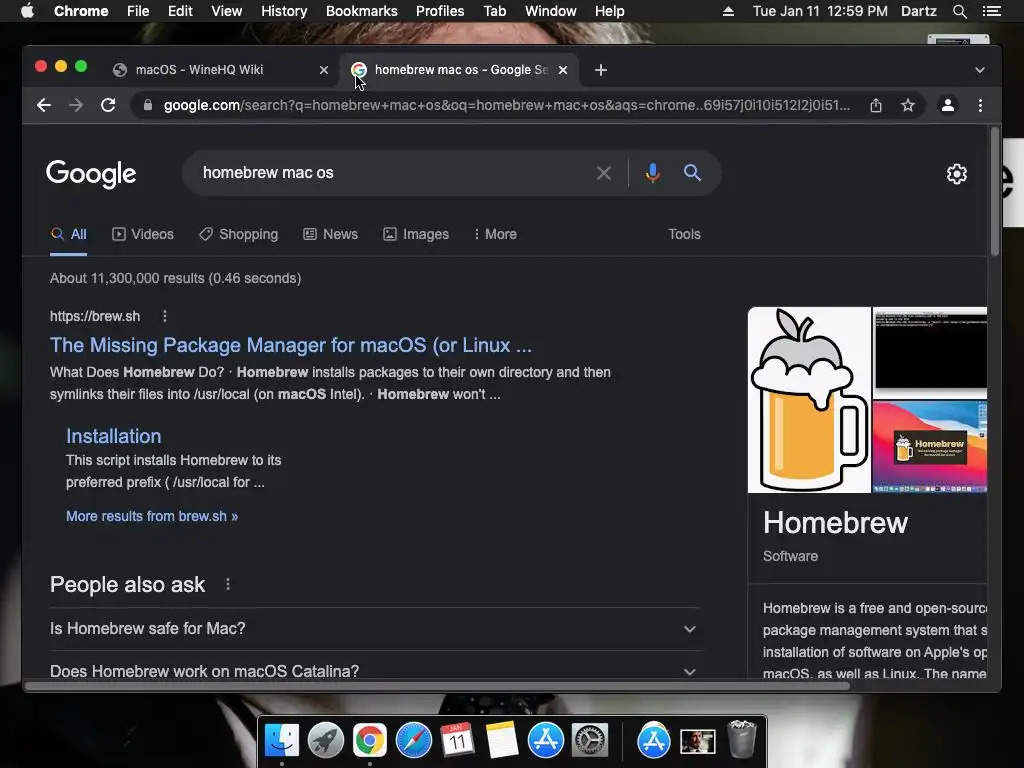
Task: Select the News search tab
Action: 330,234
